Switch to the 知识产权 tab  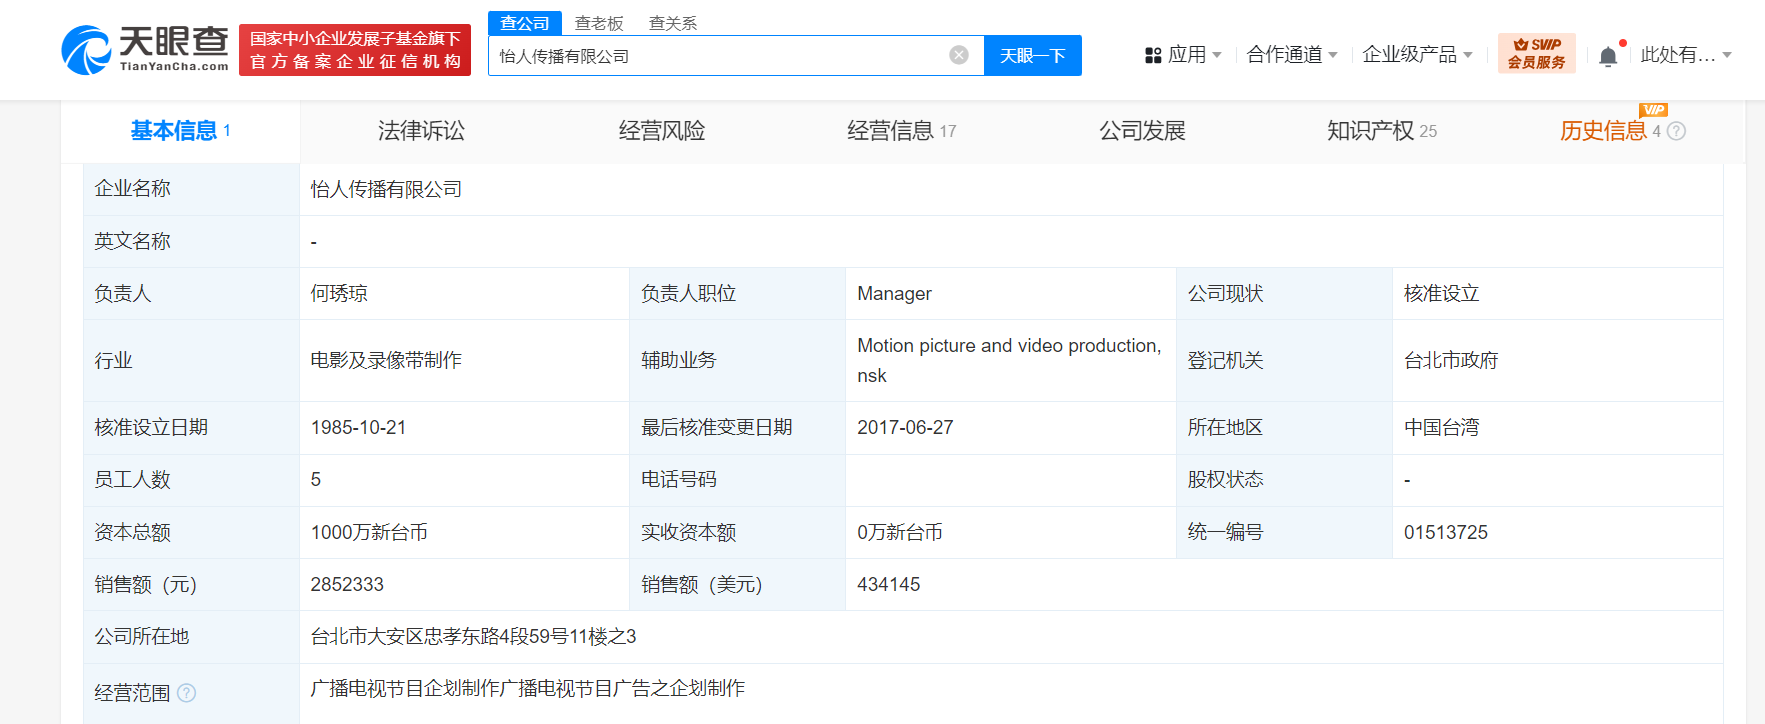1381,131
